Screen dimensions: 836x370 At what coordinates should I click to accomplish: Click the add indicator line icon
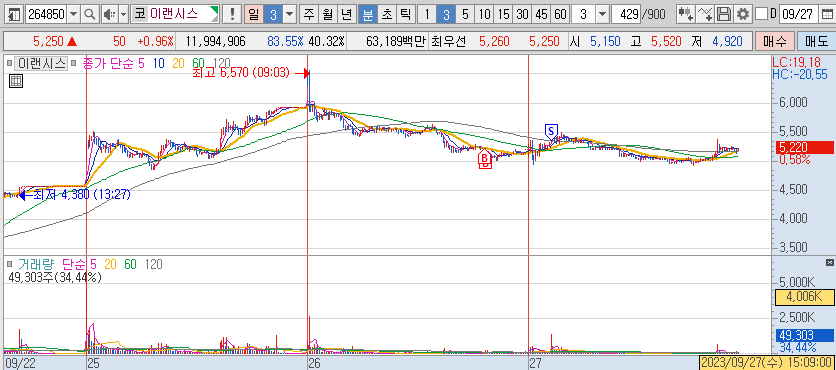pos(705,14)
